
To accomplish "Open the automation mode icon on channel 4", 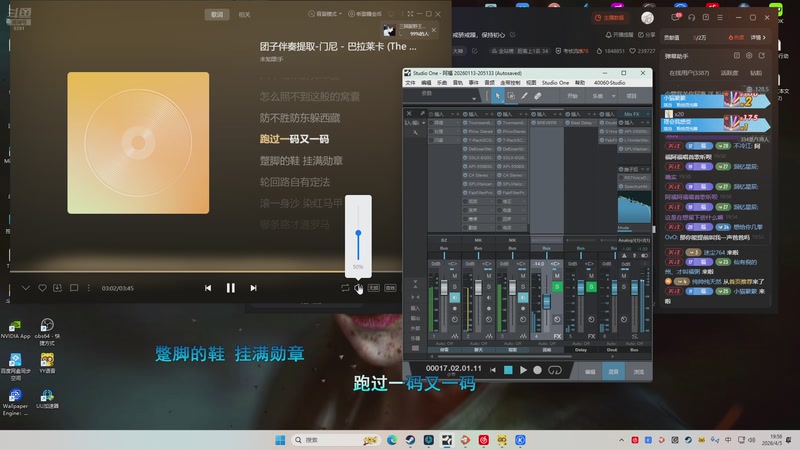I will 557,319.
